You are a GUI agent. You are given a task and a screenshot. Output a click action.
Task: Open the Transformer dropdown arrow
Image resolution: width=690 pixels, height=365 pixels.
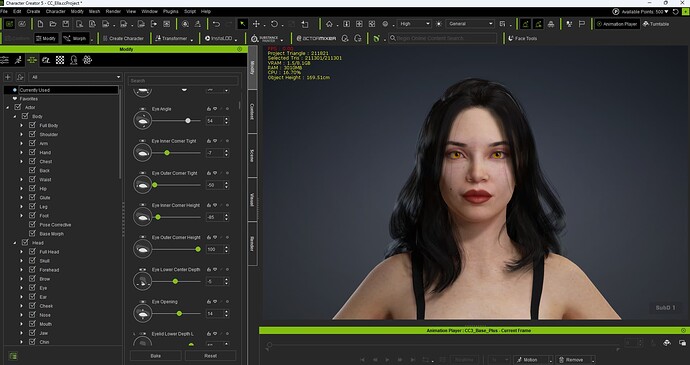(192, 40)
